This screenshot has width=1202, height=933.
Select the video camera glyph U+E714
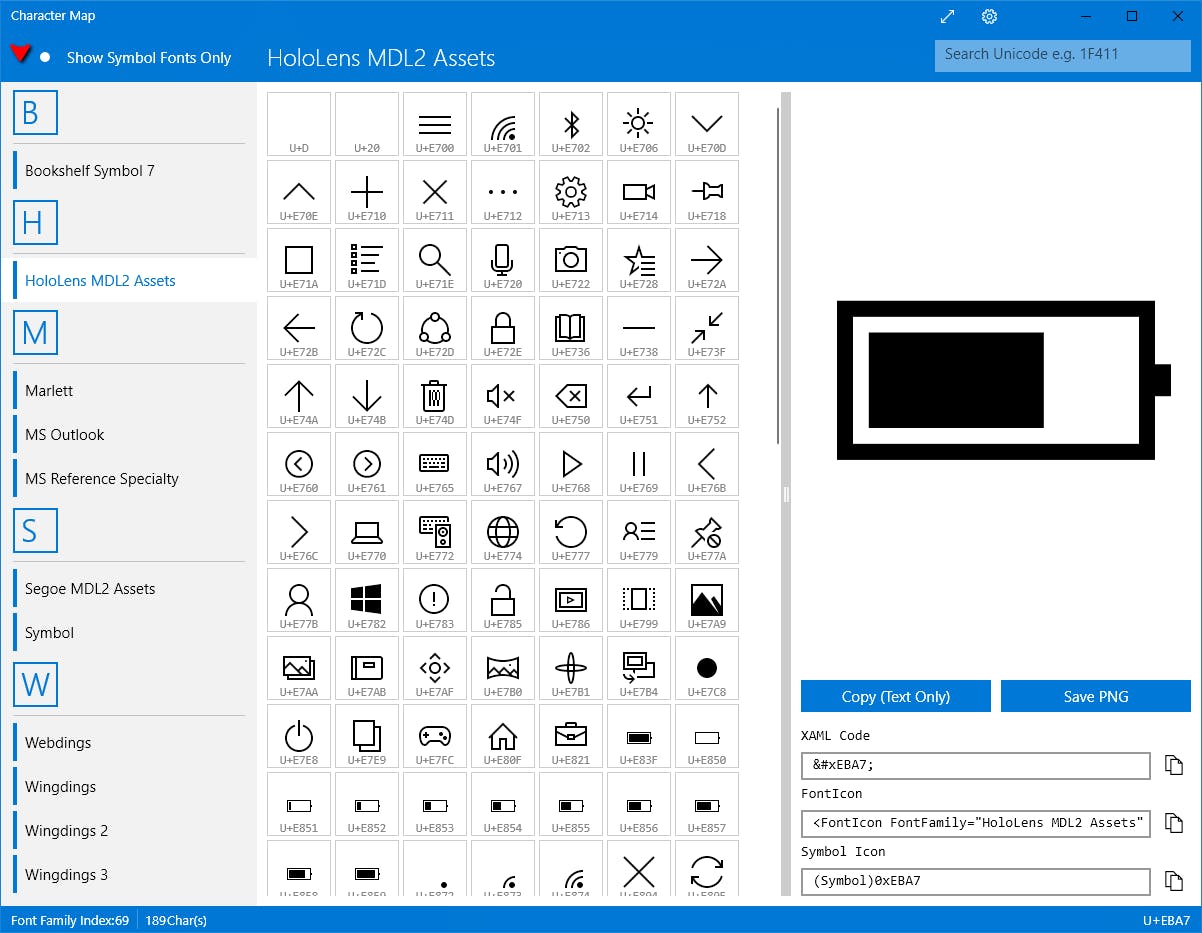tap(639, 192)
